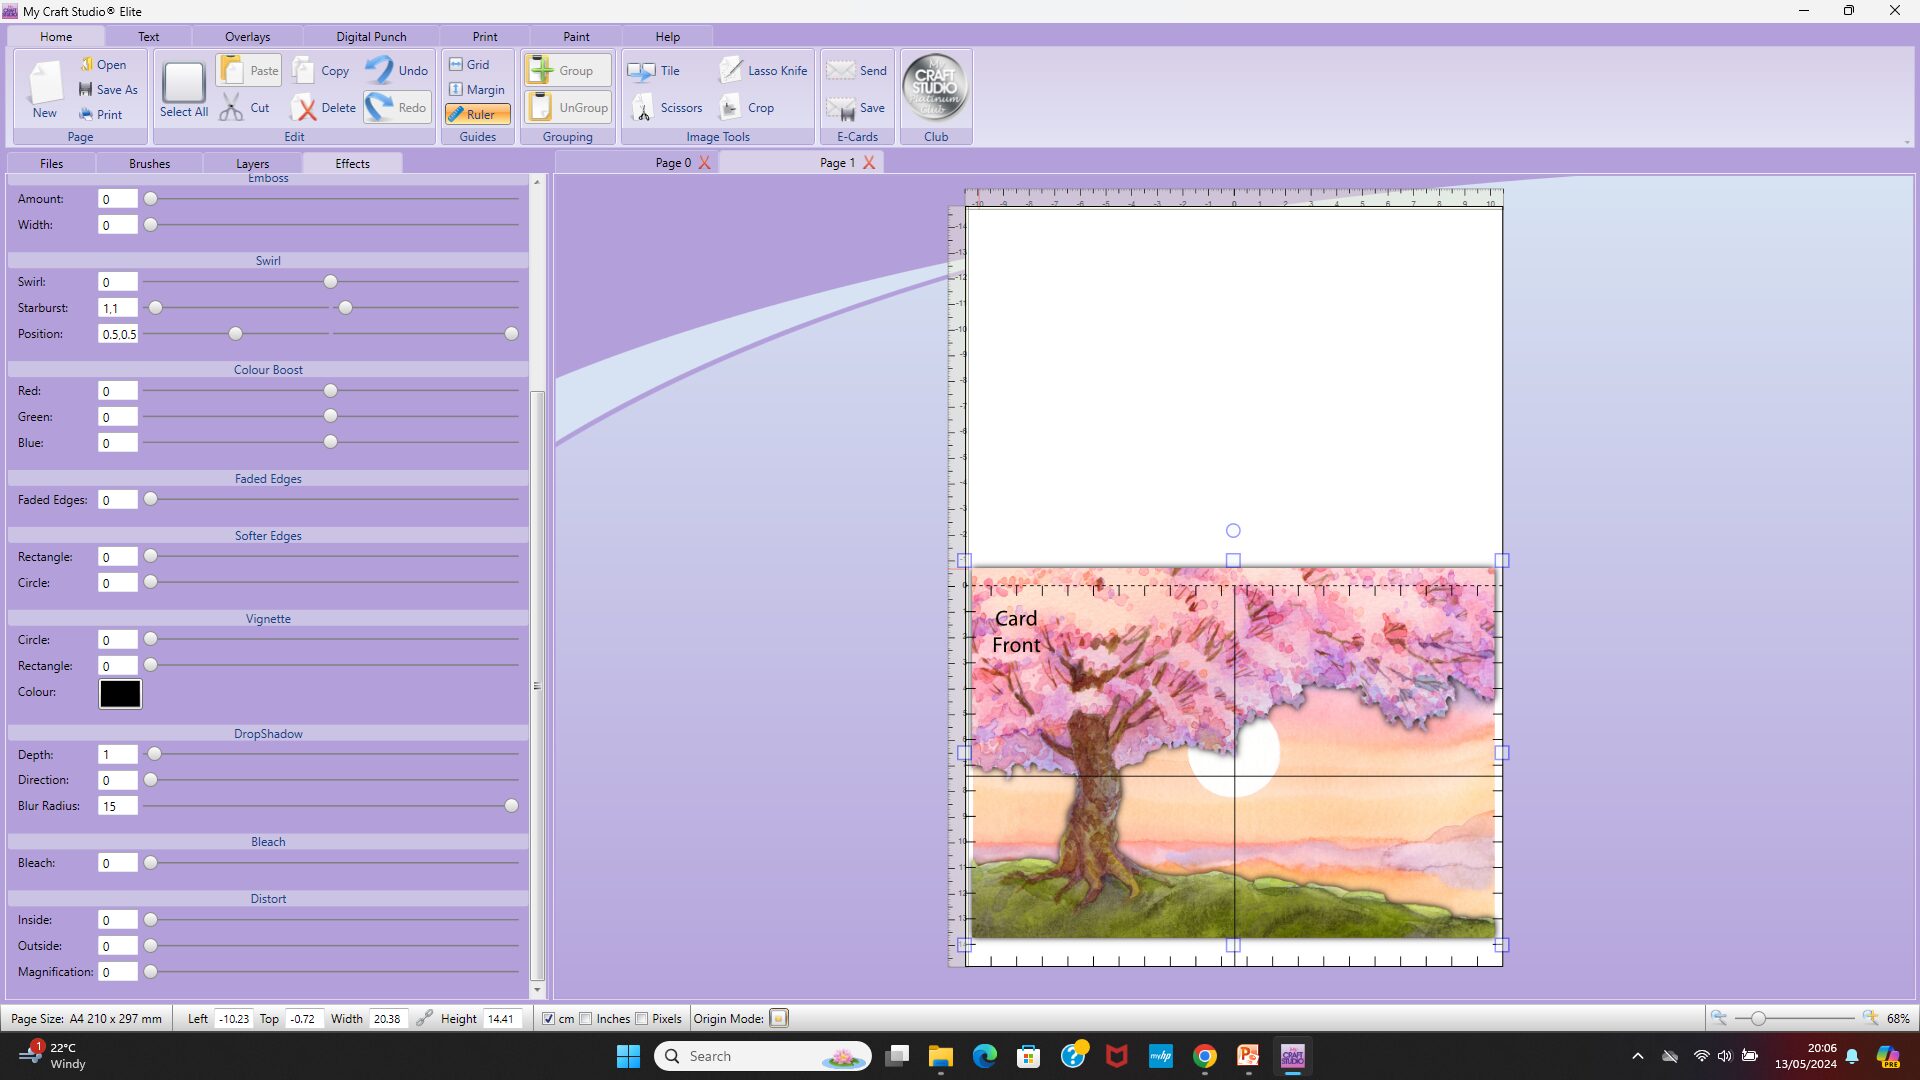Screen dimensions: 1920x1080
Task: Click the Starburst value field
Action: (x=117, y=308)
